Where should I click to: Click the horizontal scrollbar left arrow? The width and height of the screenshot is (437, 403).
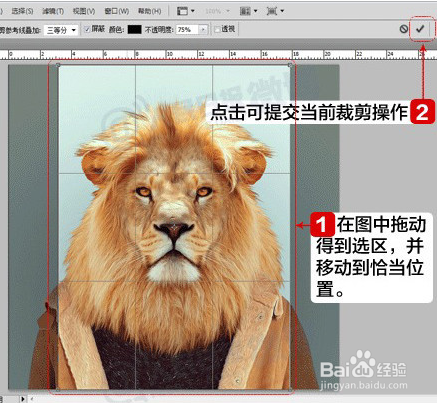pyautogui.click(x=32, y=399)
